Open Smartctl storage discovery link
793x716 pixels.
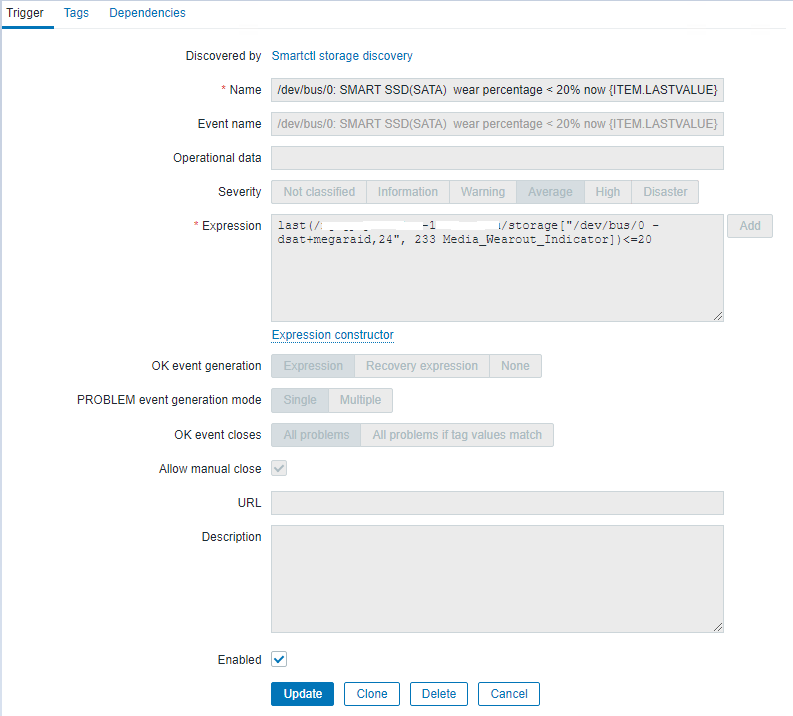pos(342,56)
